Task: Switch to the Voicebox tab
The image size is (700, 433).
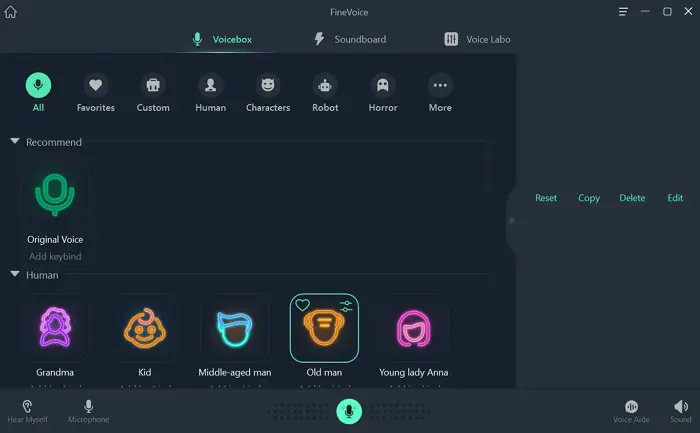Action: click(222, 39)
